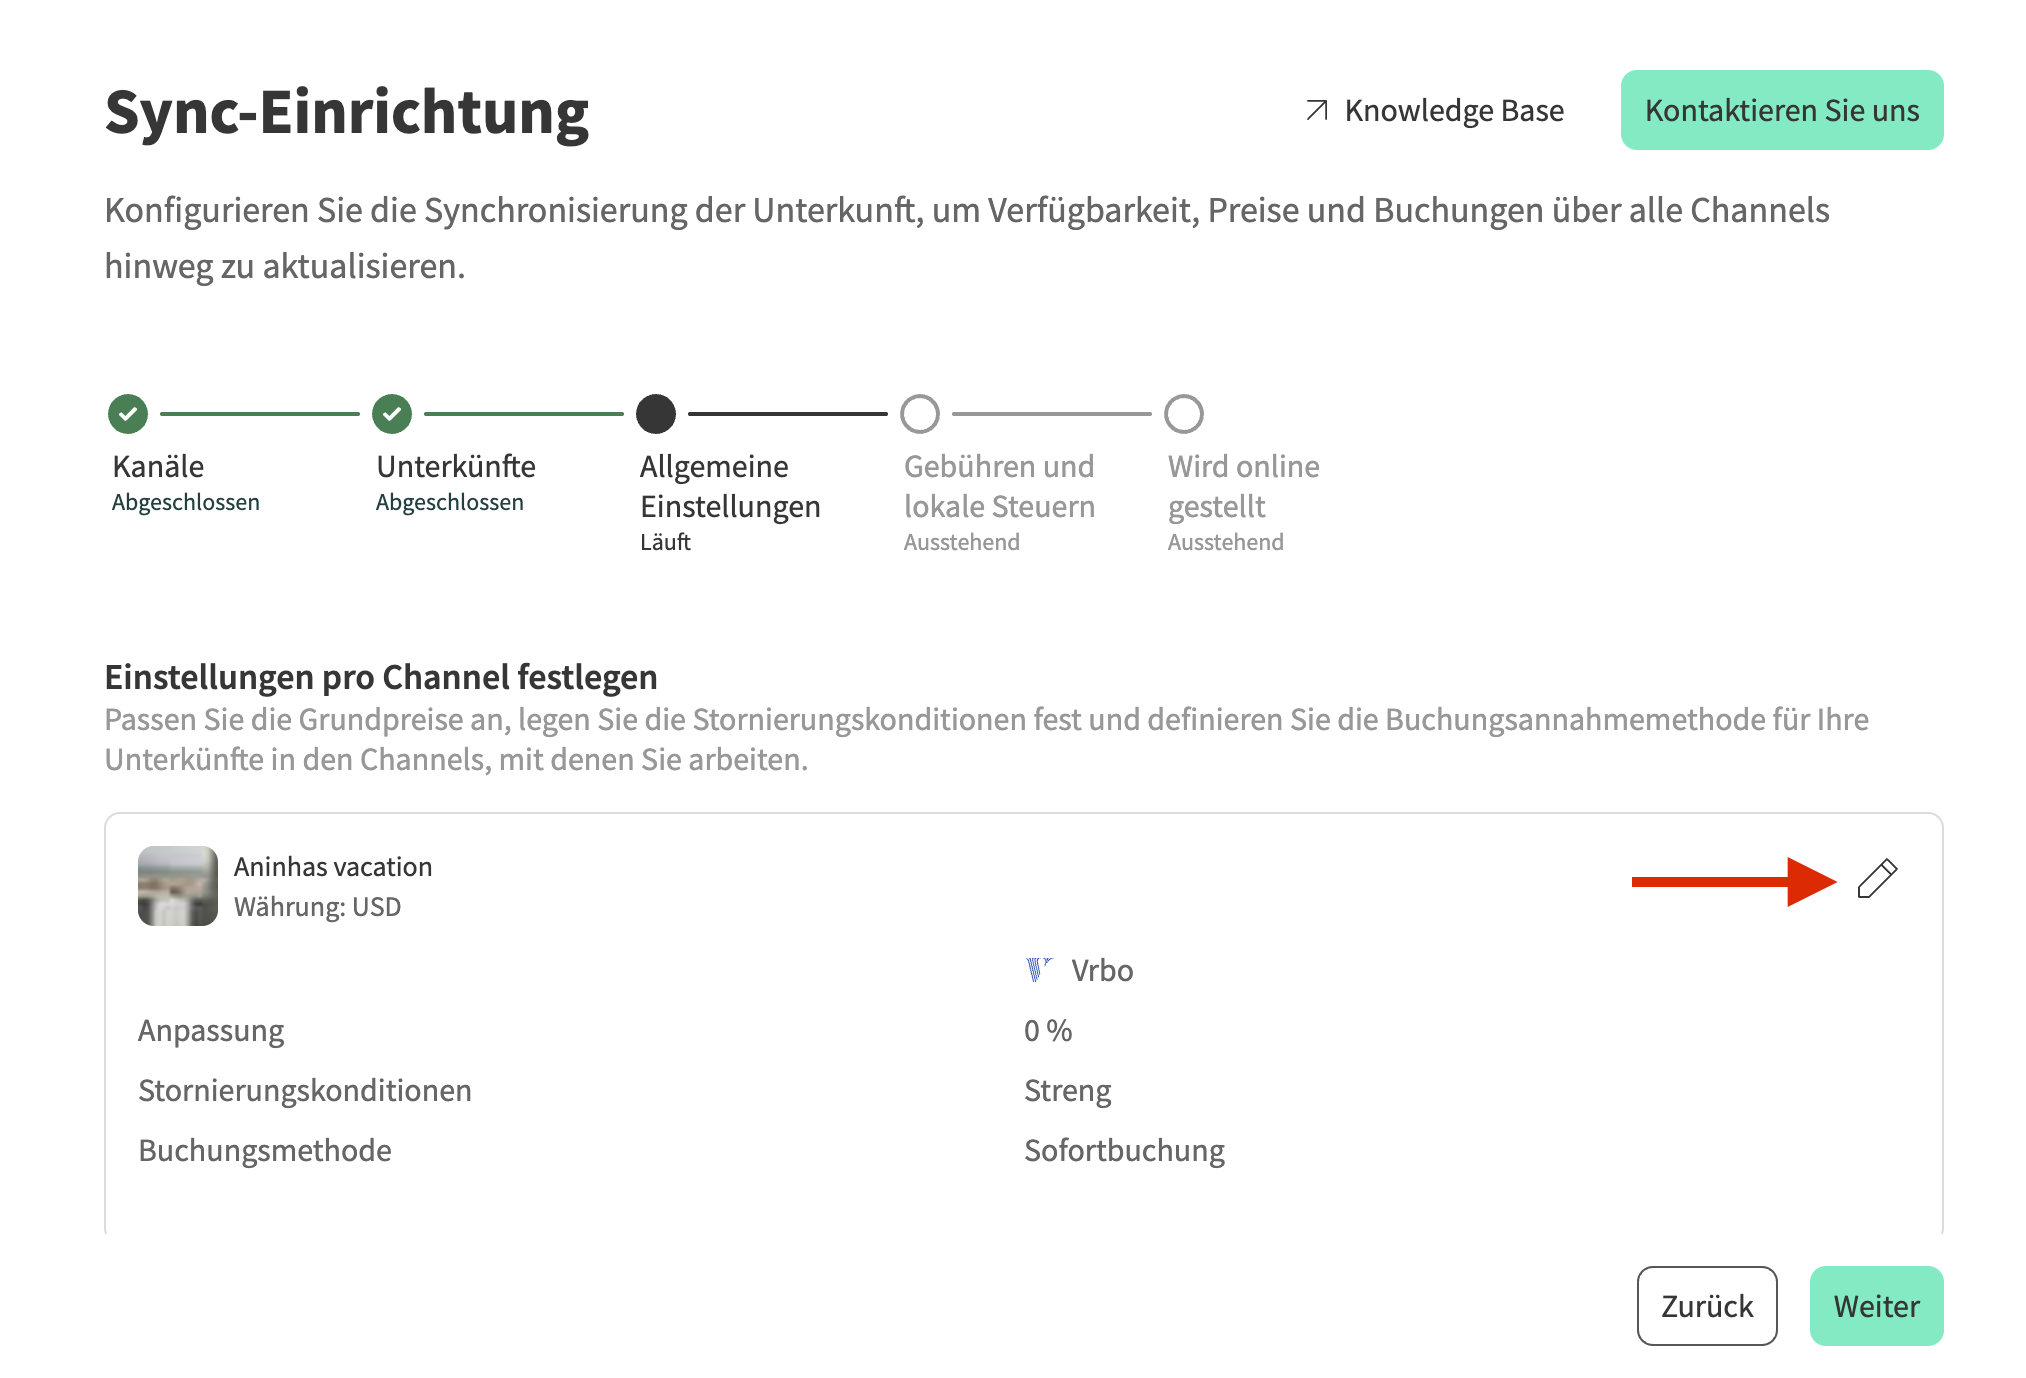
Task: Click the Vrbo logo icon
Action: [x=1038, y=970]
